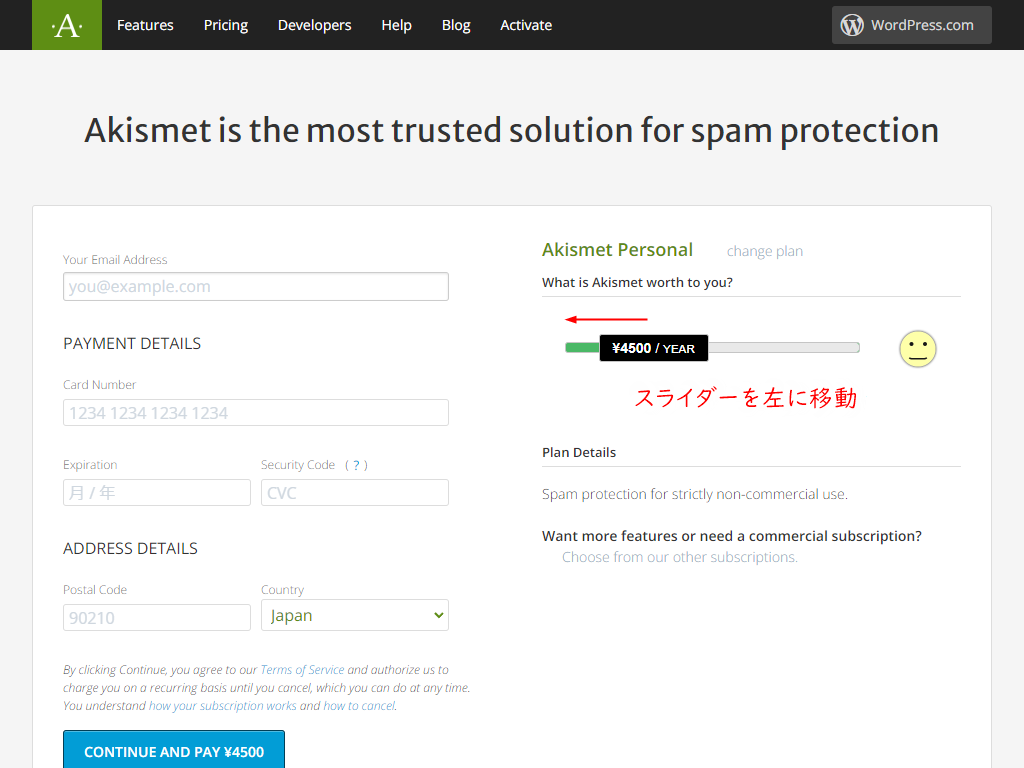Click the CVC security code field
The width and height of the screenshot is (1024, 768).
pyautogui.click(x=355, y=493)
